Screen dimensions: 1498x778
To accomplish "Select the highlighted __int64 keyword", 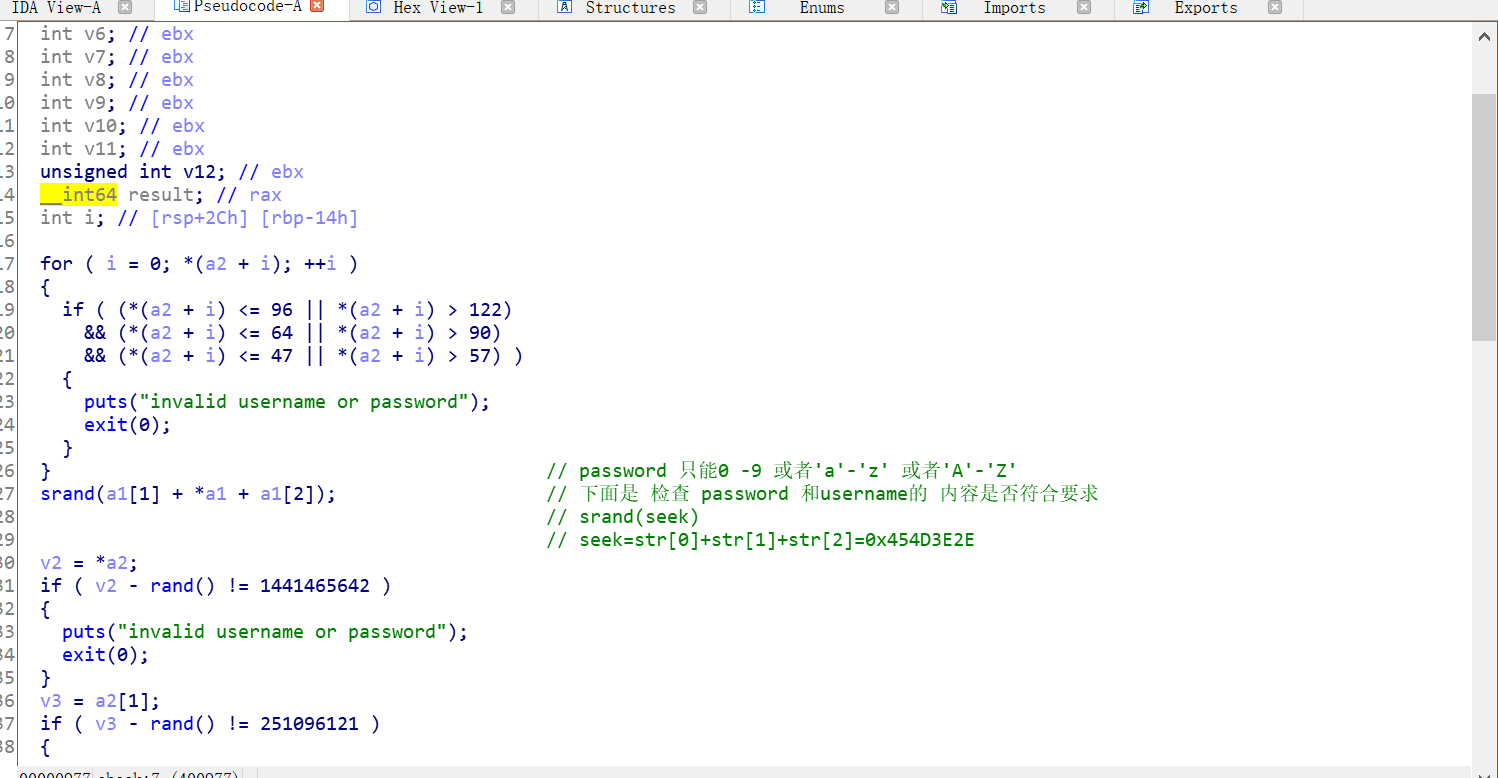I will [78, 194].
